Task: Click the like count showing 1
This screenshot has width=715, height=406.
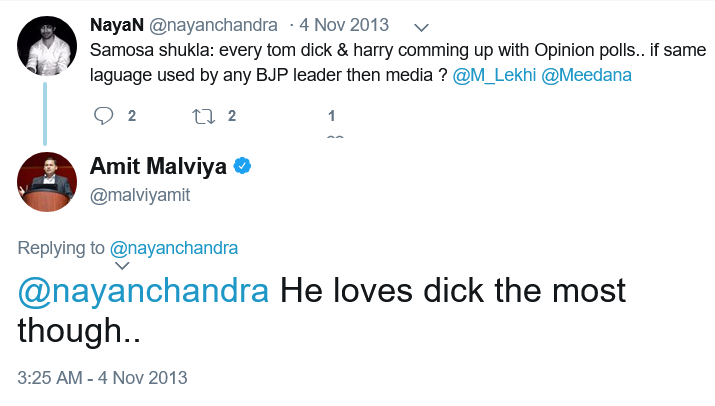Action: click(x=332, y=116)
